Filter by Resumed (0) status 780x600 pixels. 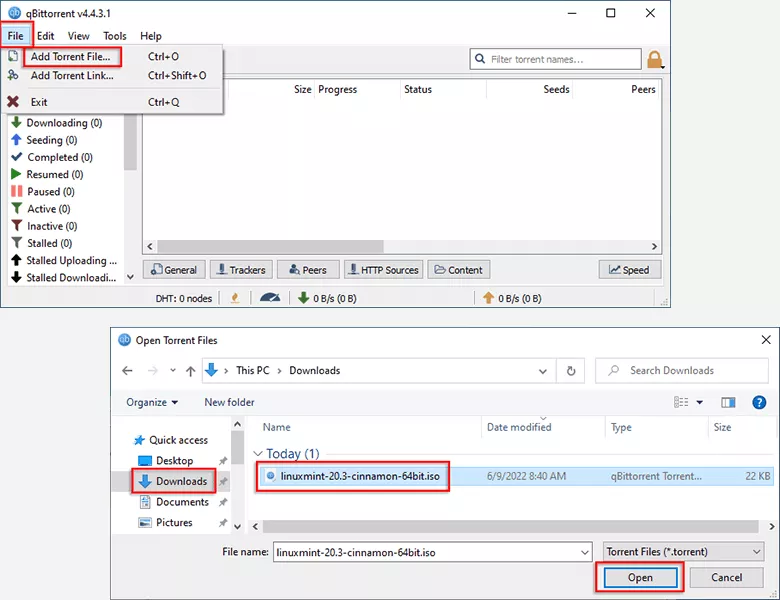55,175
